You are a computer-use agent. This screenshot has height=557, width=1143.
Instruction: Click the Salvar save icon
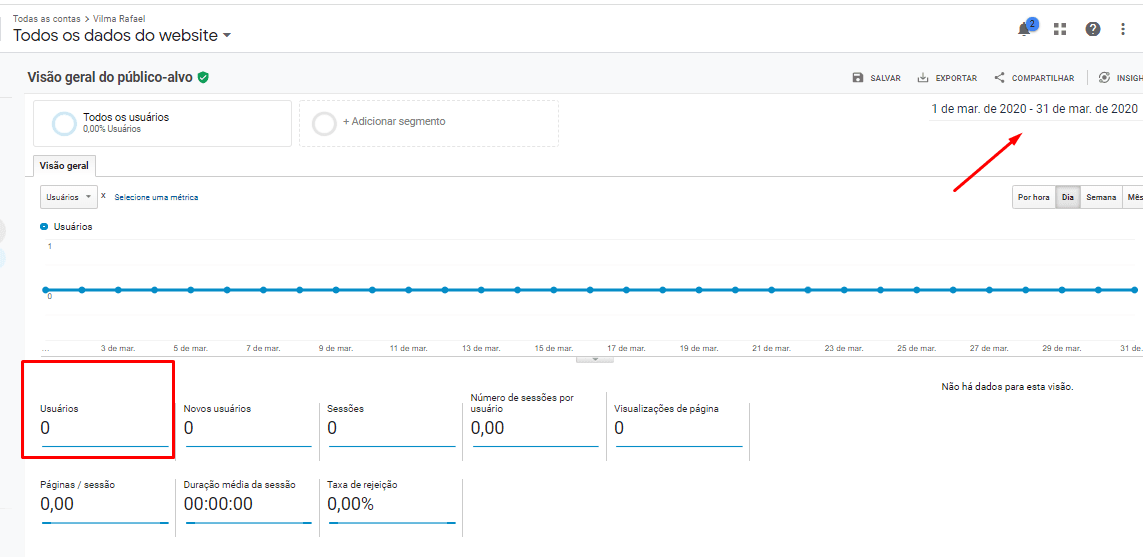click(858, 78)
